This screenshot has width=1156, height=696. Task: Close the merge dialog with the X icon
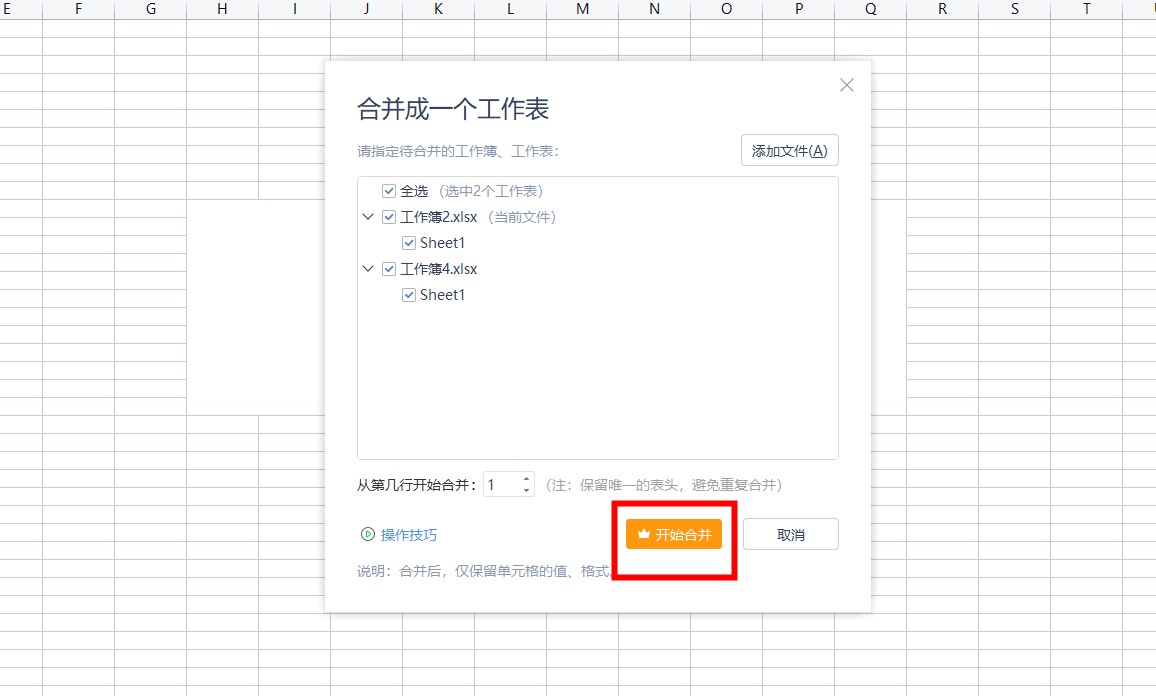coord(847,86)
